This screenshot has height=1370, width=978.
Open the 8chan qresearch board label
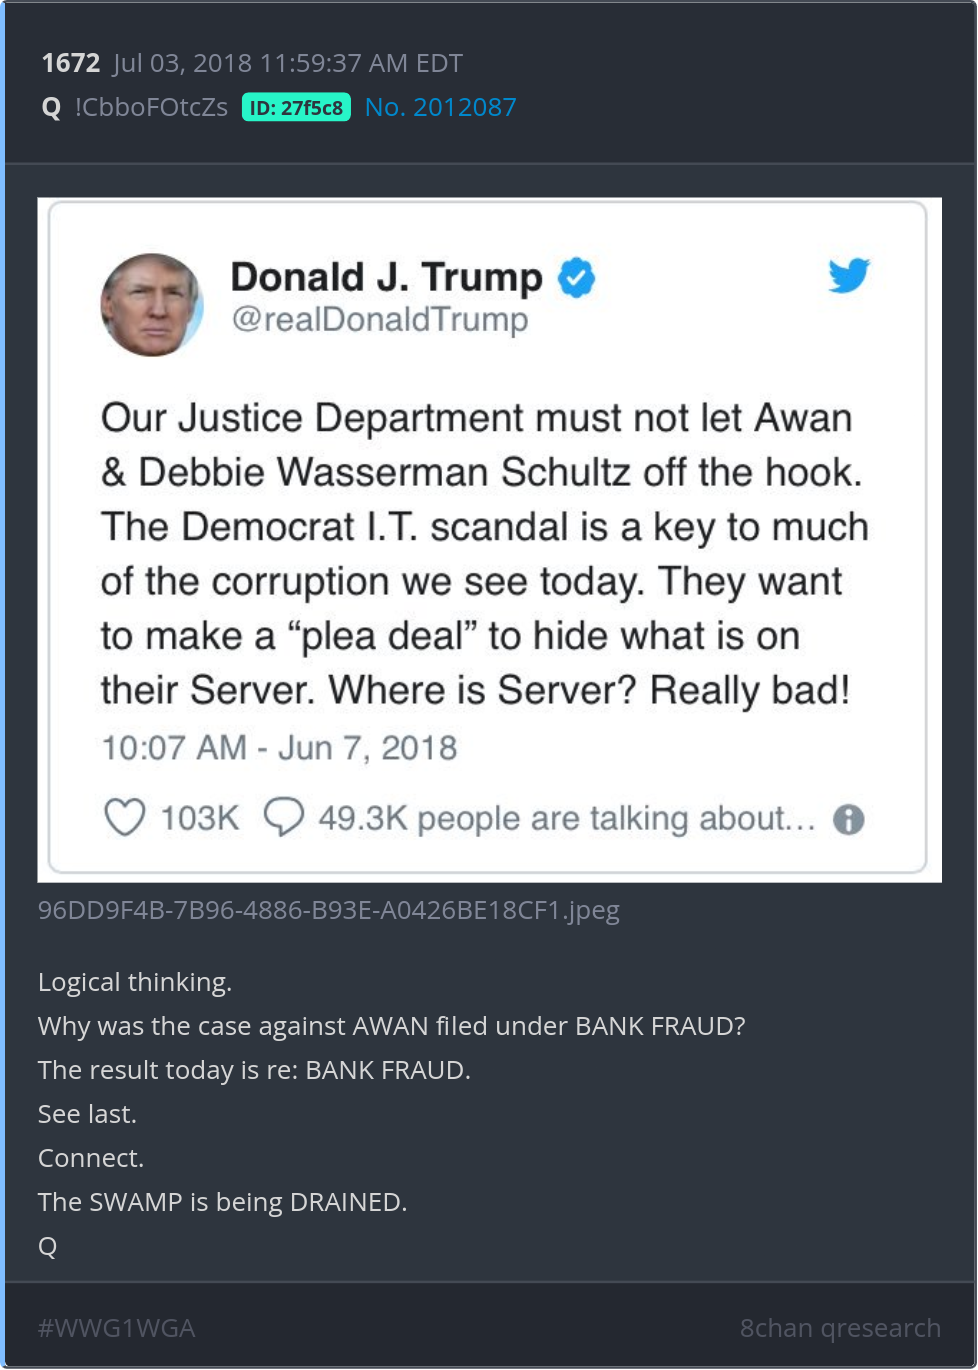840,1328
